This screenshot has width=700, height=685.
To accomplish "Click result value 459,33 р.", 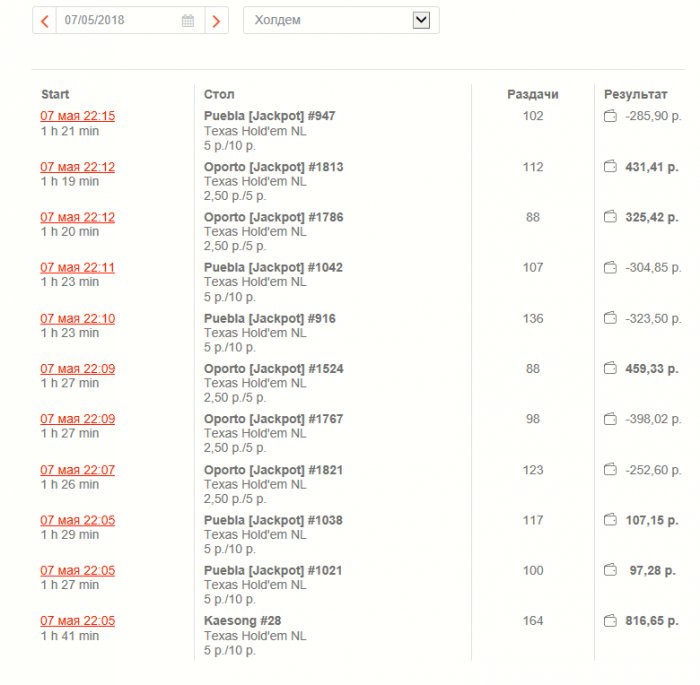I will coord(652,368).
